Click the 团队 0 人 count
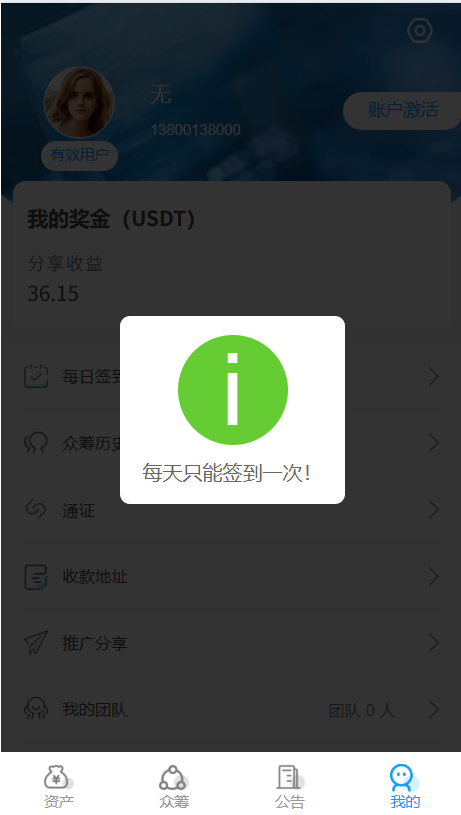This screenshot has height=815, width=461. click(362, 710)
